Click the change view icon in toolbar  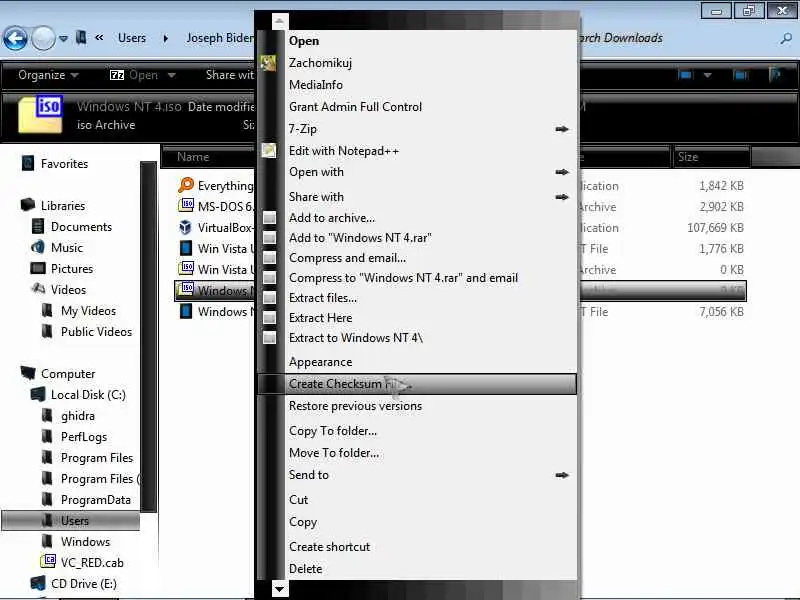tap(685, 75)
